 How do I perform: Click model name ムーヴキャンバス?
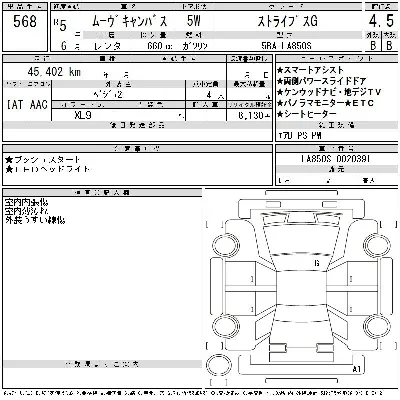[130, 22]
